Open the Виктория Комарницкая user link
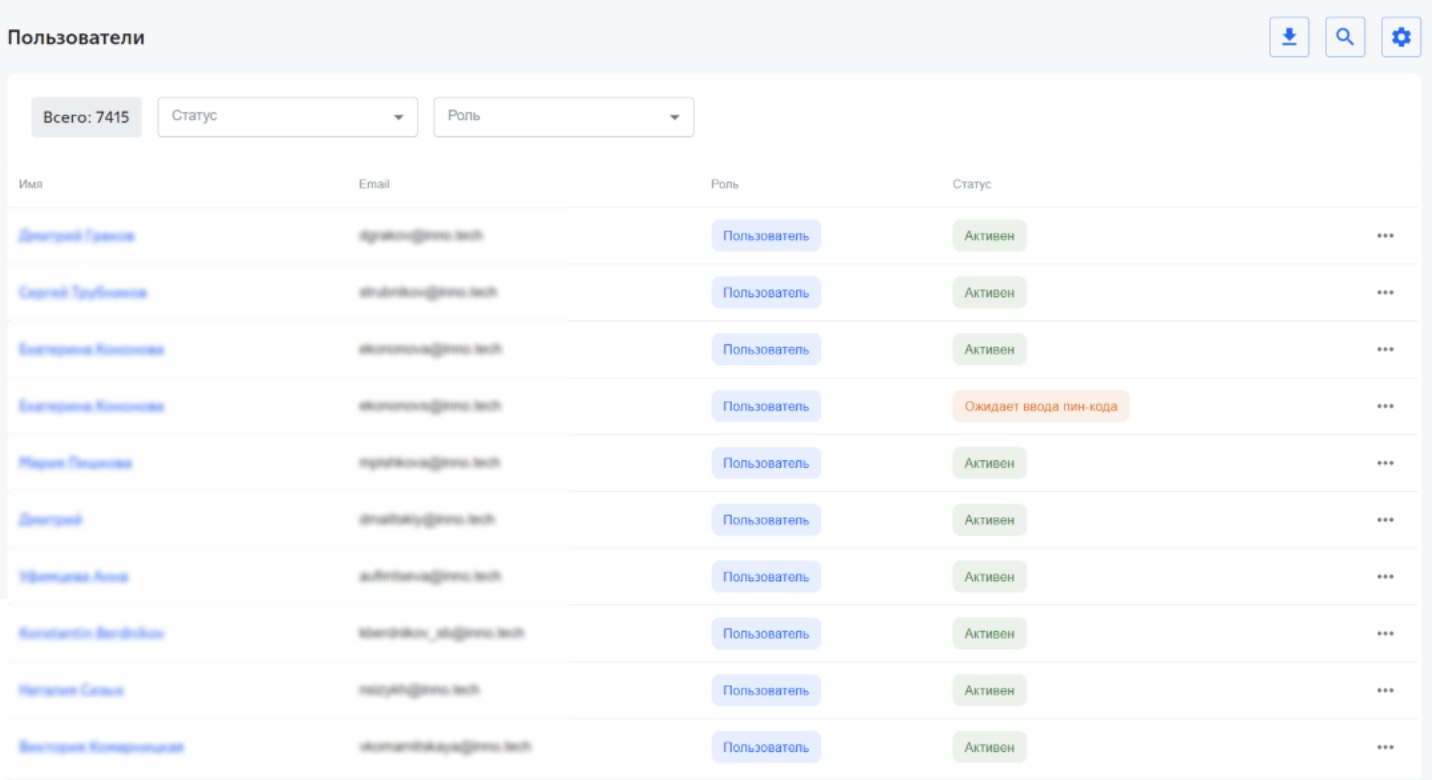Screen dimensions: 1432x780 point(101,747)
